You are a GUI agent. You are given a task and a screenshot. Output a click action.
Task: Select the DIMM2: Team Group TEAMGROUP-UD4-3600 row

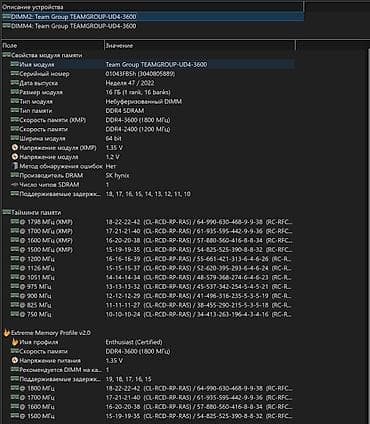pyautogui.click(x=153, y=16)
